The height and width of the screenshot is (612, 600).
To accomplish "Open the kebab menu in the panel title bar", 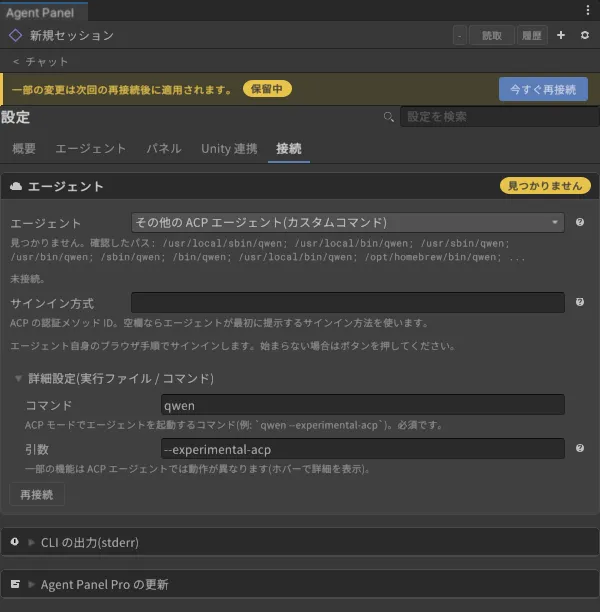I will click(588, 10).
